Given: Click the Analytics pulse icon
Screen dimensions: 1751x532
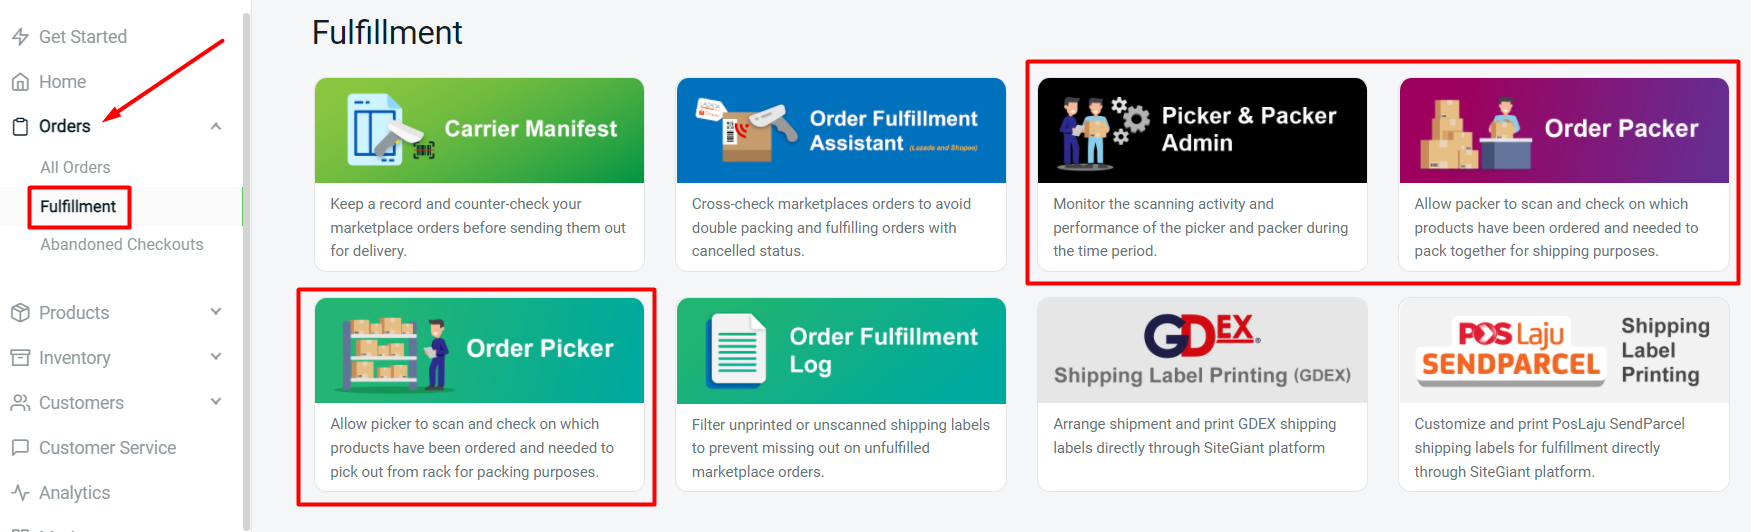Looking at the screenshot, I should point(20,493).
